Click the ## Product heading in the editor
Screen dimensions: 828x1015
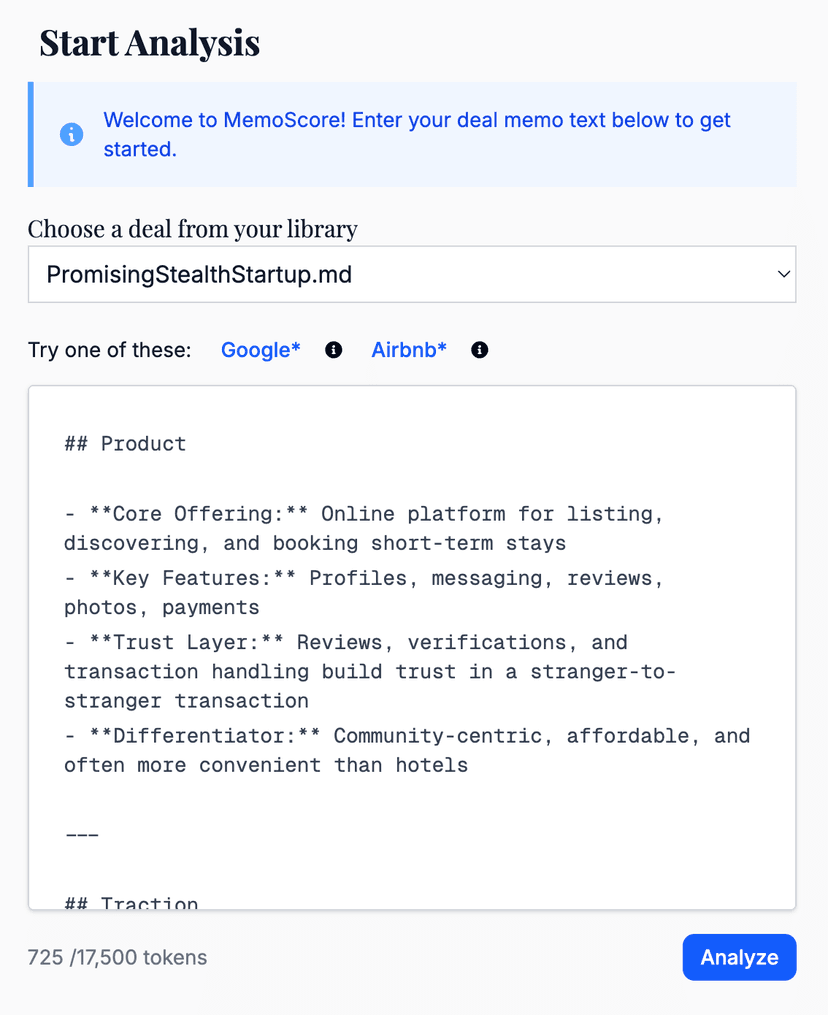coord(124,443)
